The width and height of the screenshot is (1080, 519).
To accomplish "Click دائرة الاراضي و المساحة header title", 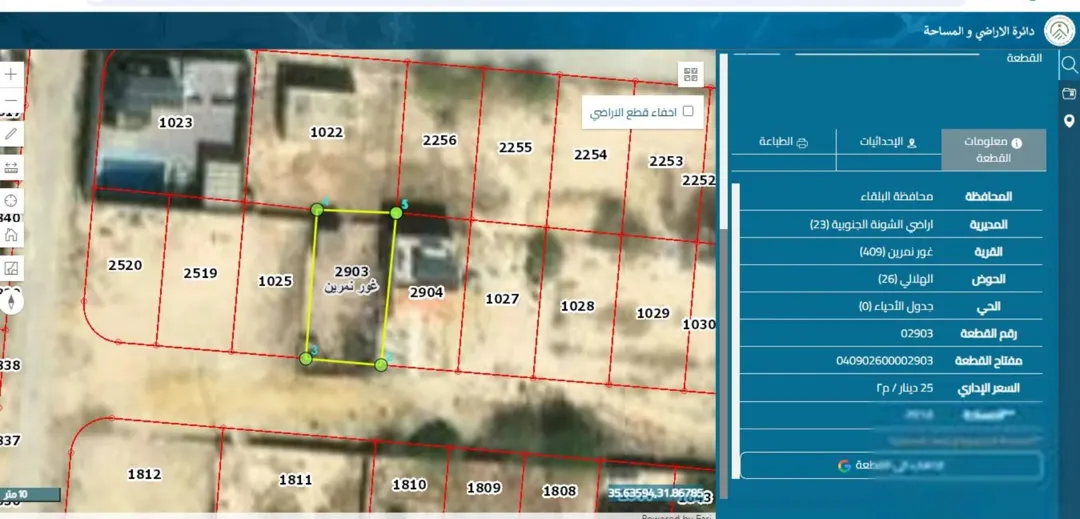I will [x=979, y=32].
